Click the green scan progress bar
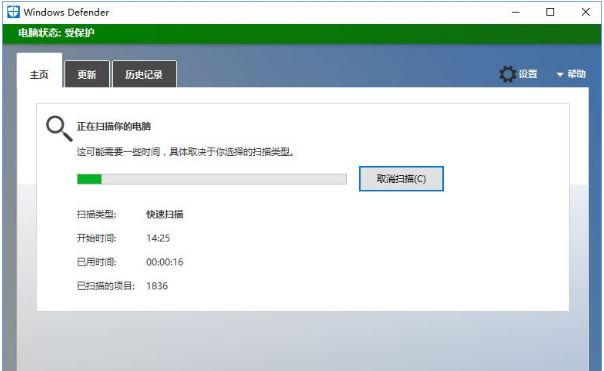 pyautogui.click(x=211, y=179)
